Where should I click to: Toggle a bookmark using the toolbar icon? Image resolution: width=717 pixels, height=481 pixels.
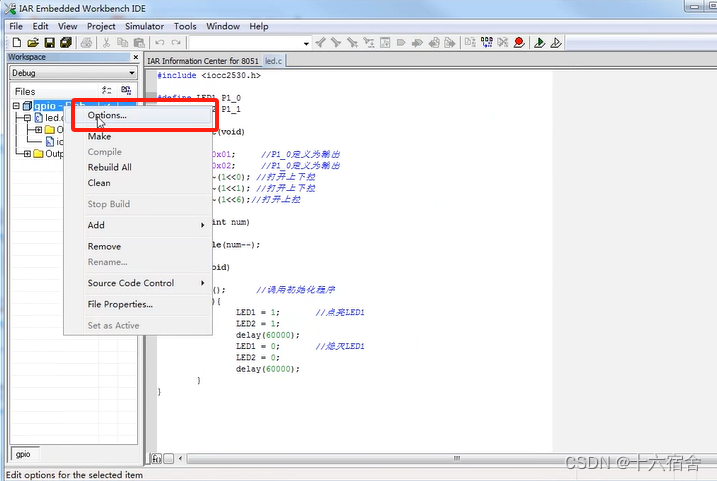click(401, 43)
